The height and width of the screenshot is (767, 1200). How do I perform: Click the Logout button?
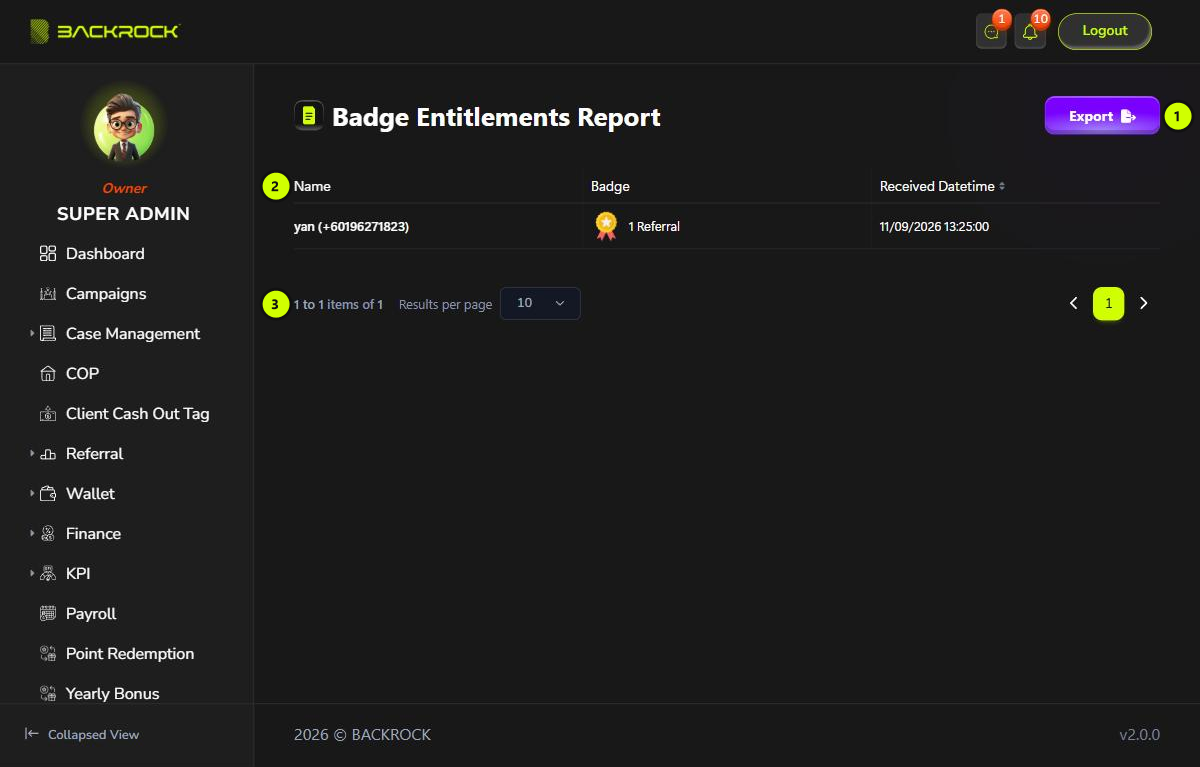(1105, 31)
